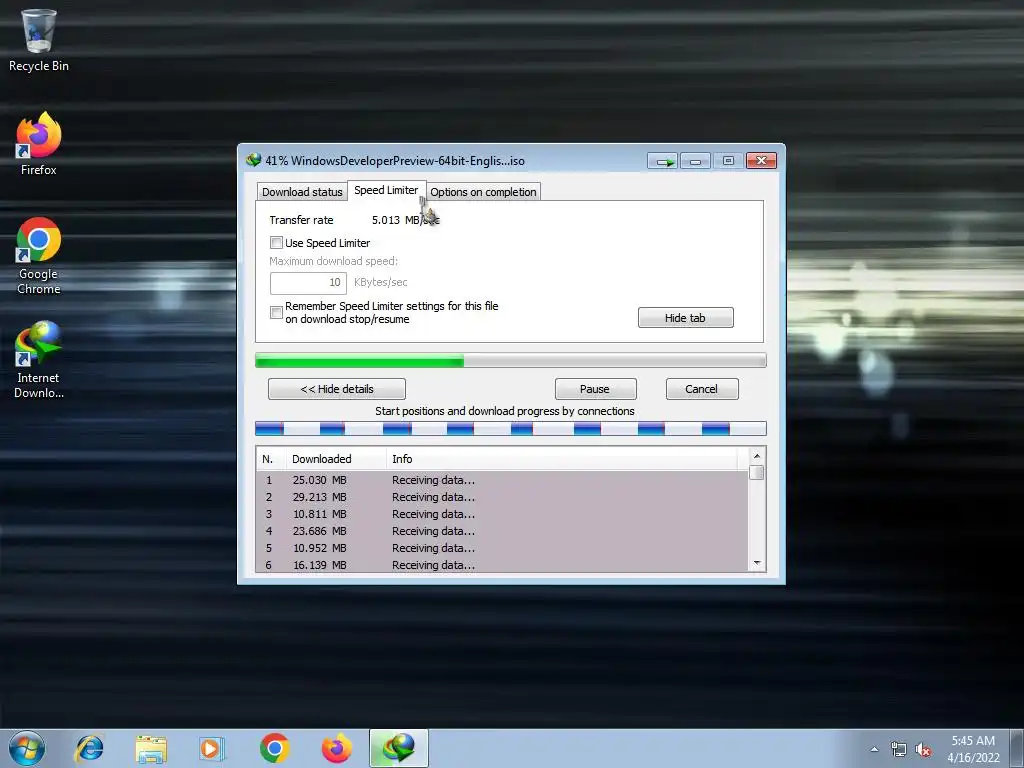
Task: Launch Chrome from the taskbar
Action: 274,748
